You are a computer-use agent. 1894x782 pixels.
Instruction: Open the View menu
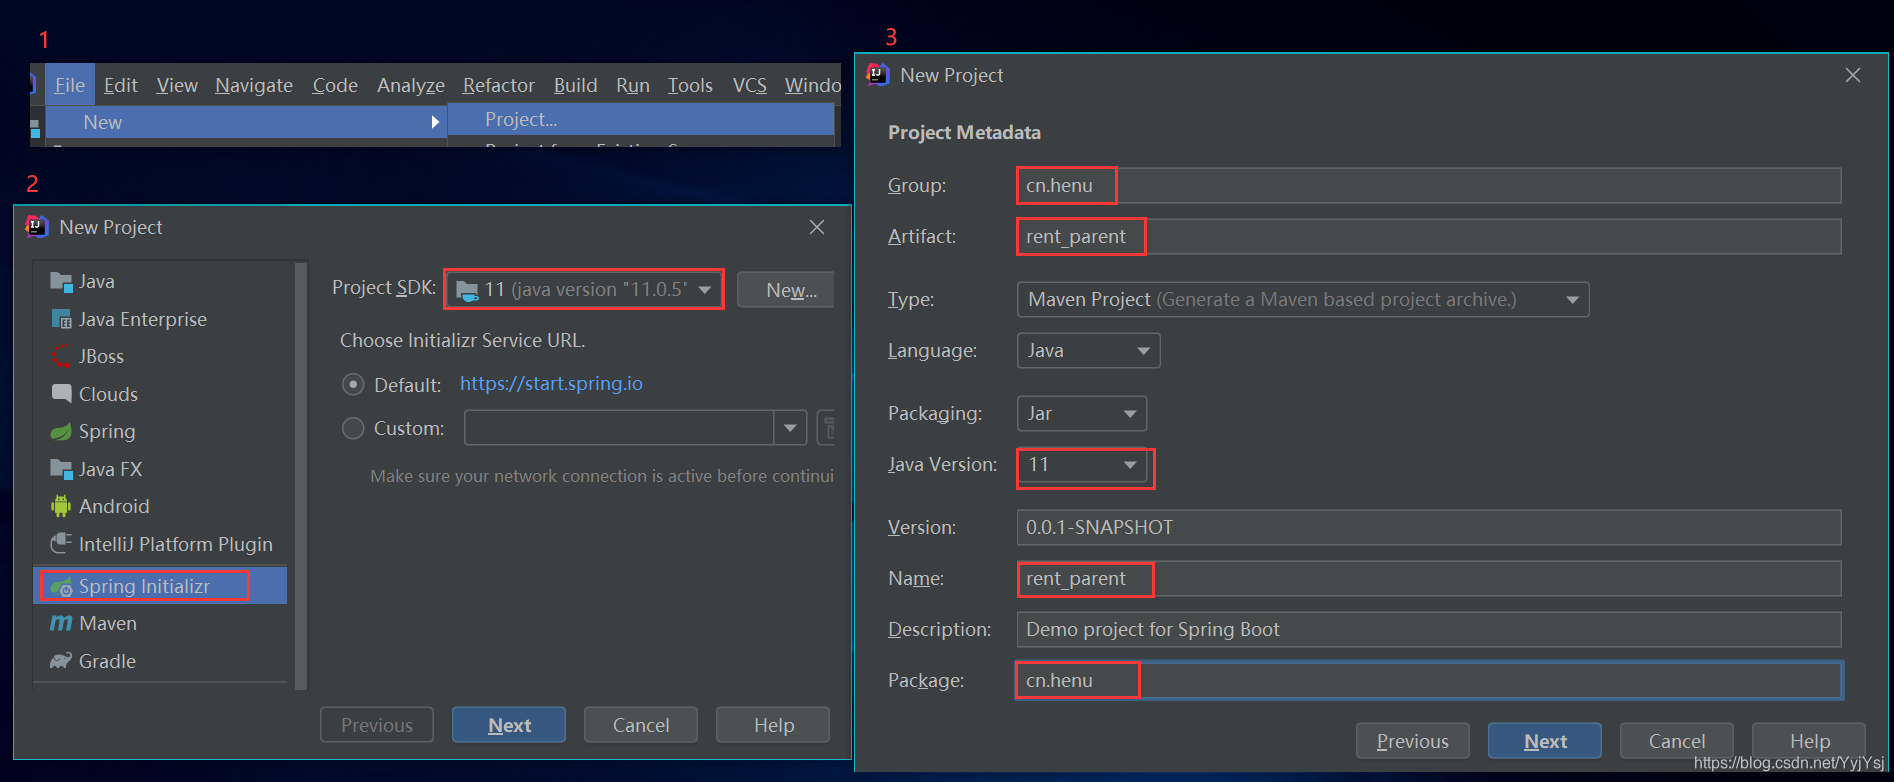[x=177, y=85]
